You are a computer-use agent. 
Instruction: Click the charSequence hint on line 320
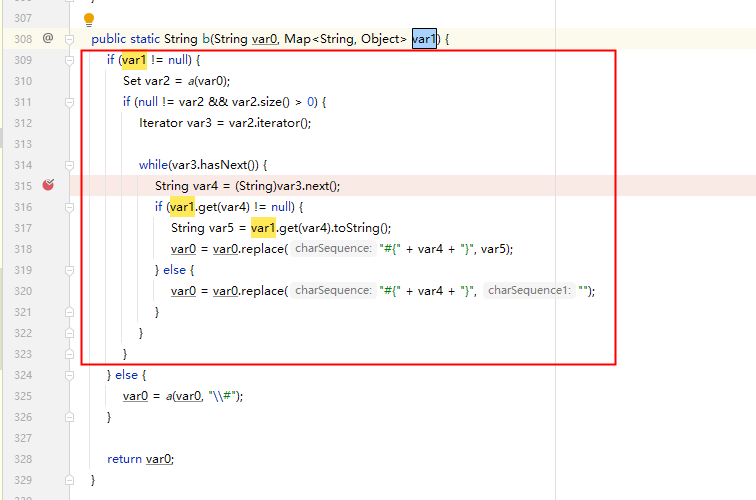coord(333,290)
